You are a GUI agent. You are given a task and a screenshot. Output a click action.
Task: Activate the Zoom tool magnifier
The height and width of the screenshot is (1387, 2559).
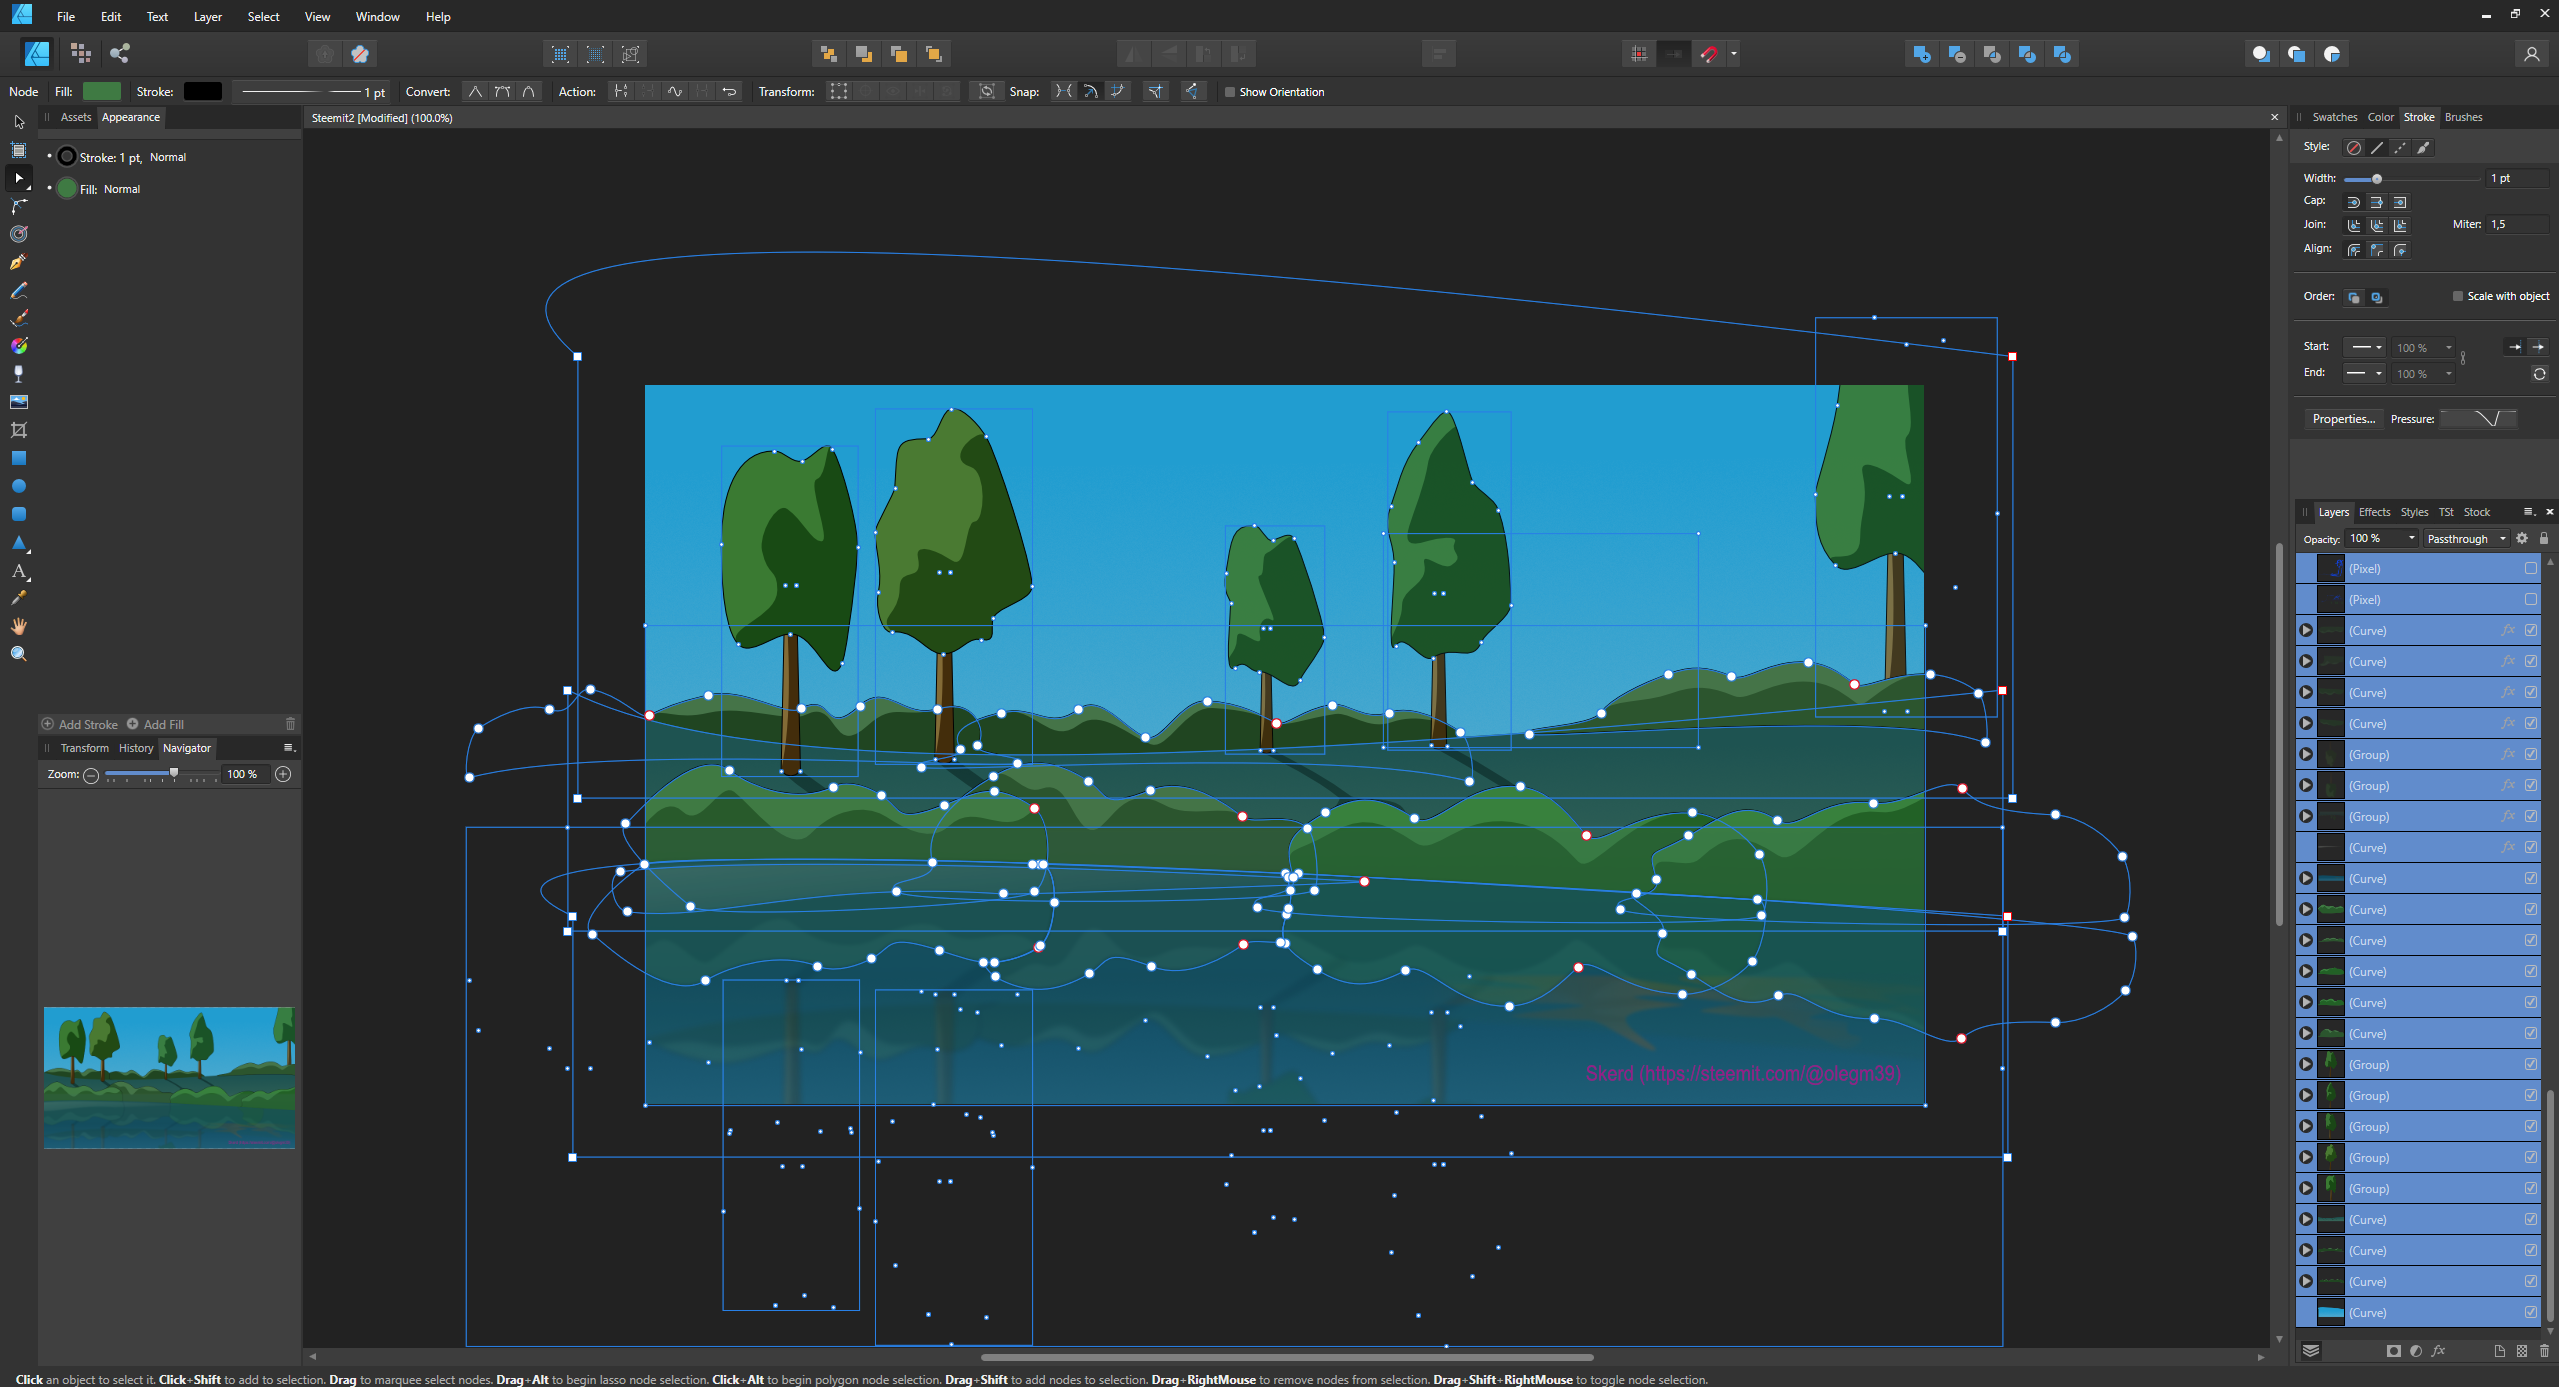click(18, 654)
